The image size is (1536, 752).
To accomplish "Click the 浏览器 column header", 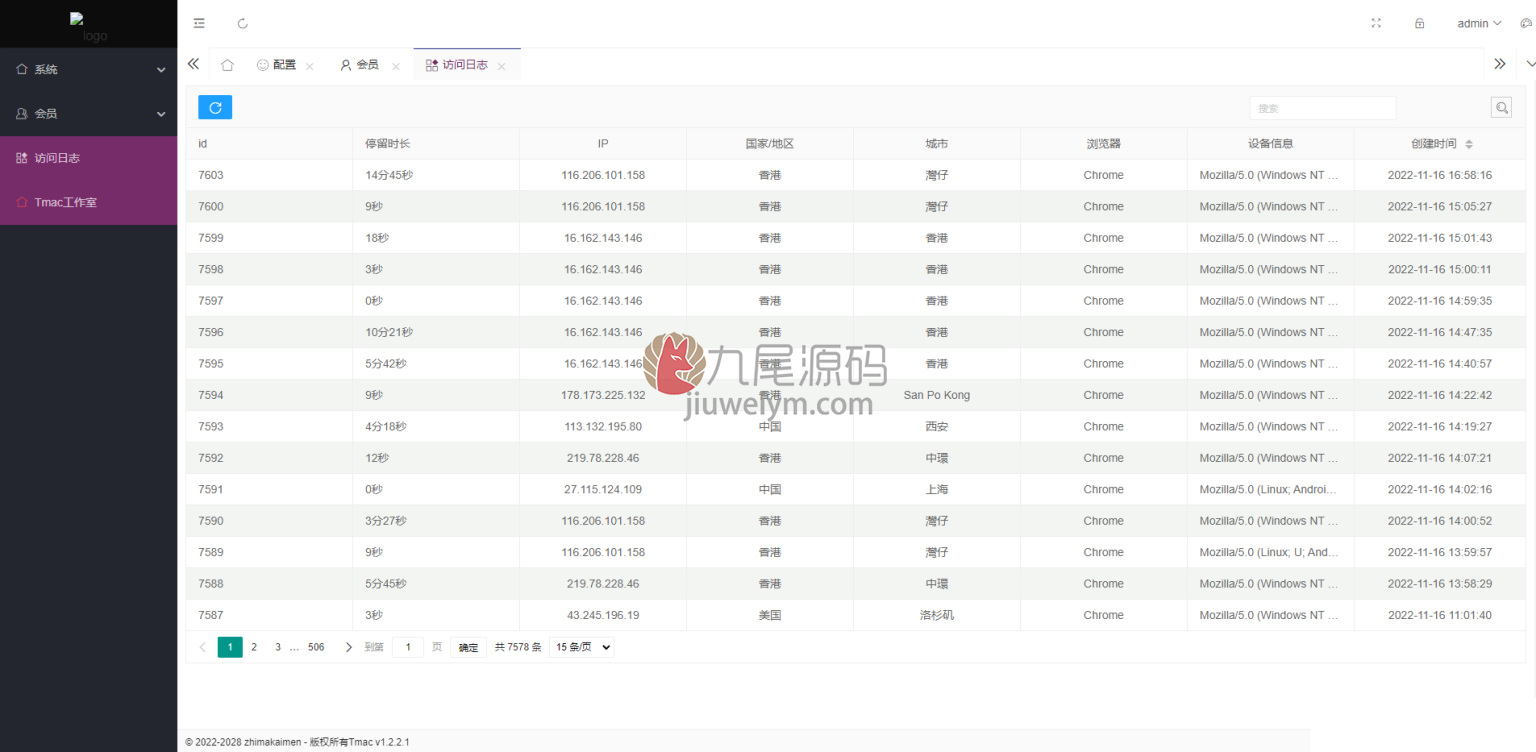I will point(1104,144).
